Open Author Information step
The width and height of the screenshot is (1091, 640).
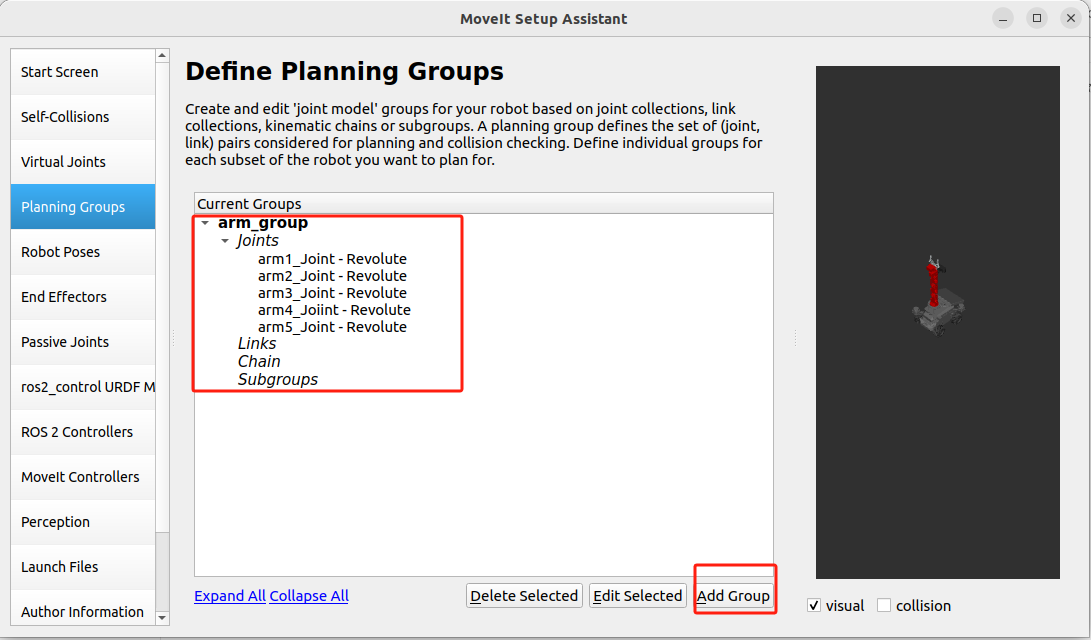(x=83, y=611)
